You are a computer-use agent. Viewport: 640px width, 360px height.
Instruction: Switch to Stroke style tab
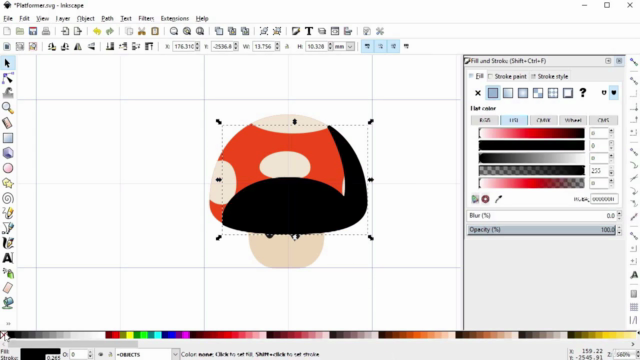click(549, 76)
